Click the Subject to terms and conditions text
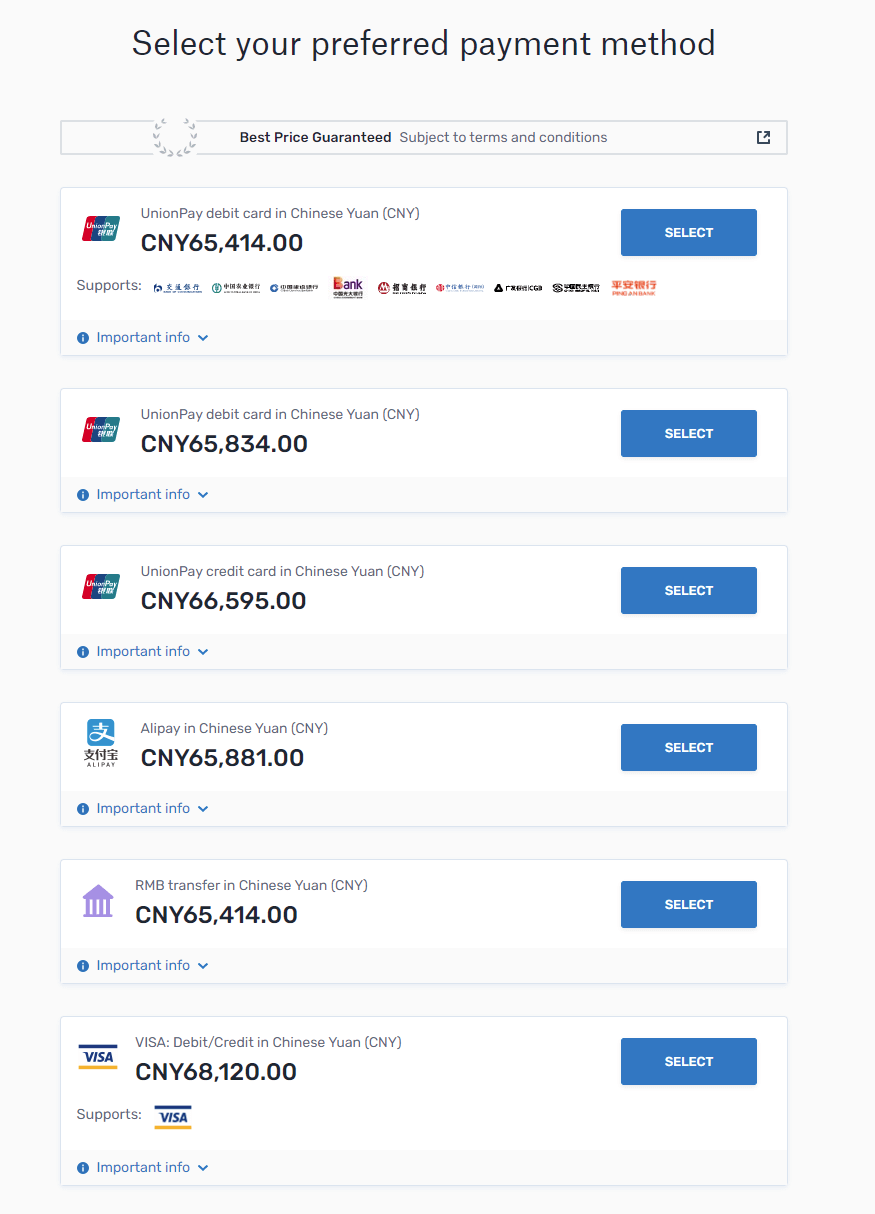875x1214 pixels. pyautogui.click(x=503, y=138)
